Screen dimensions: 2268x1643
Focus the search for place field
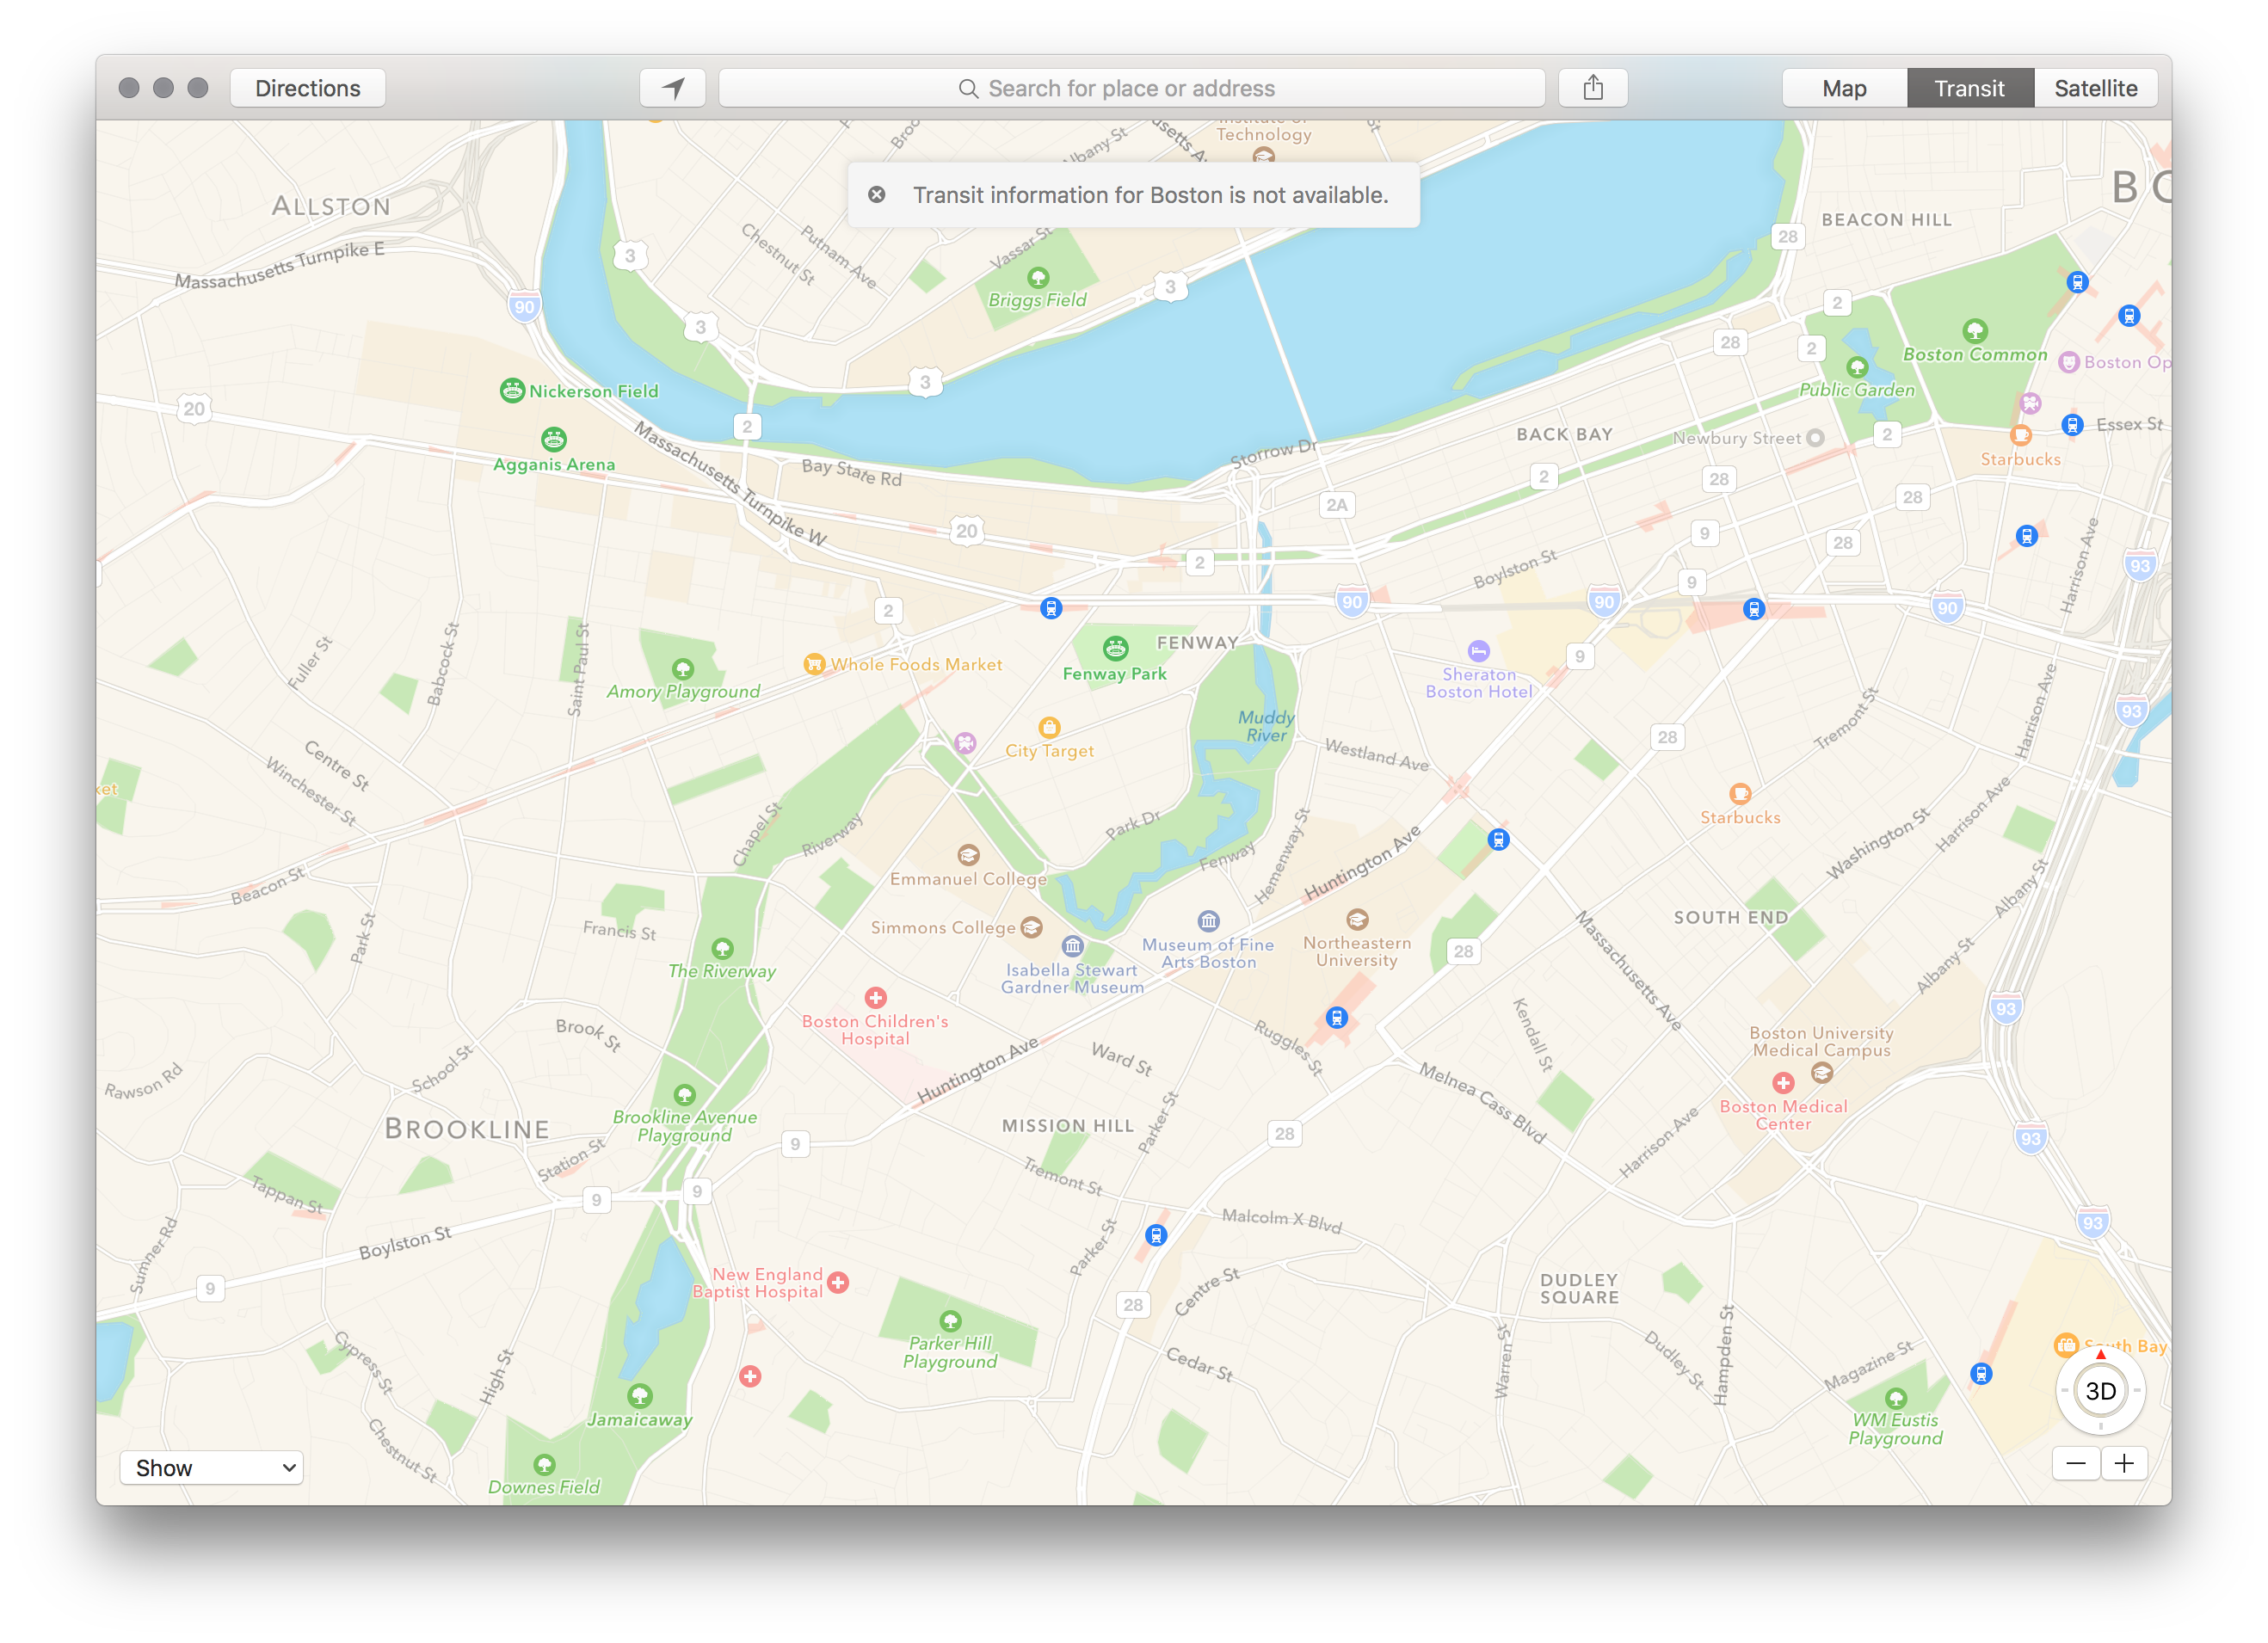[x=1132, y=88]
